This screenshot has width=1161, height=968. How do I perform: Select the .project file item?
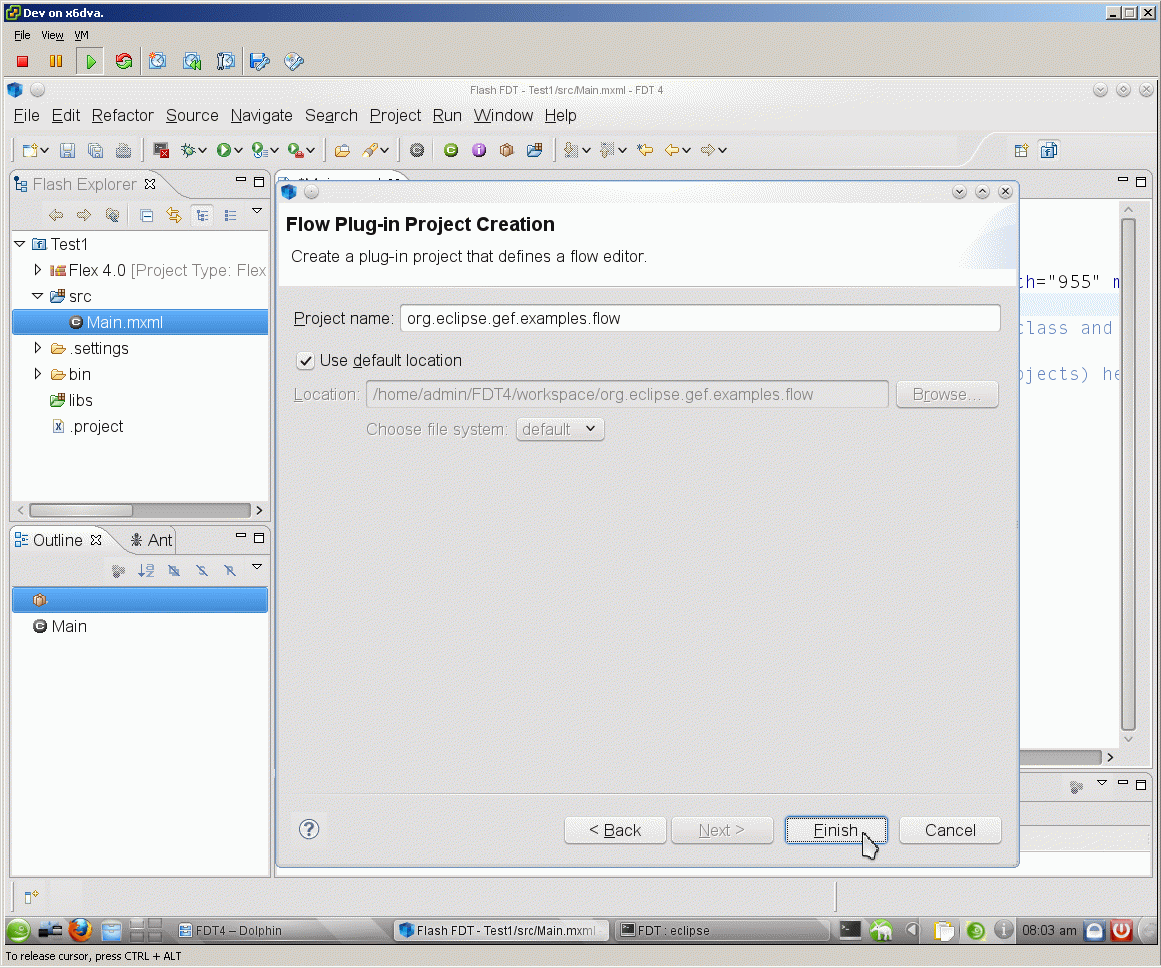(x=87, y=427)
